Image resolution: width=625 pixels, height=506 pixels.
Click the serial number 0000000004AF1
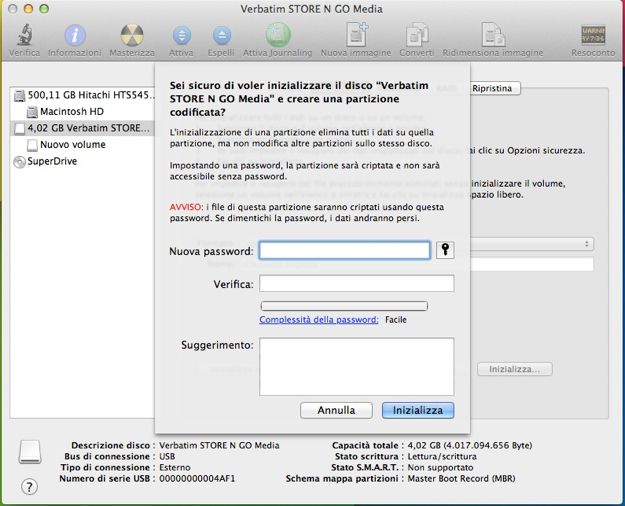(x=197, y=478)
